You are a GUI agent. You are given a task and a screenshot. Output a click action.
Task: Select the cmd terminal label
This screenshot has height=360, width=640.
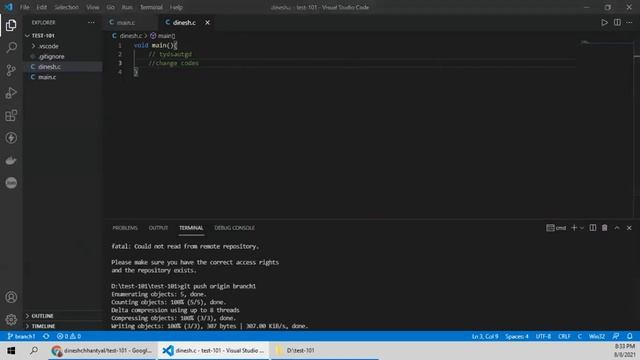point(556,228)
